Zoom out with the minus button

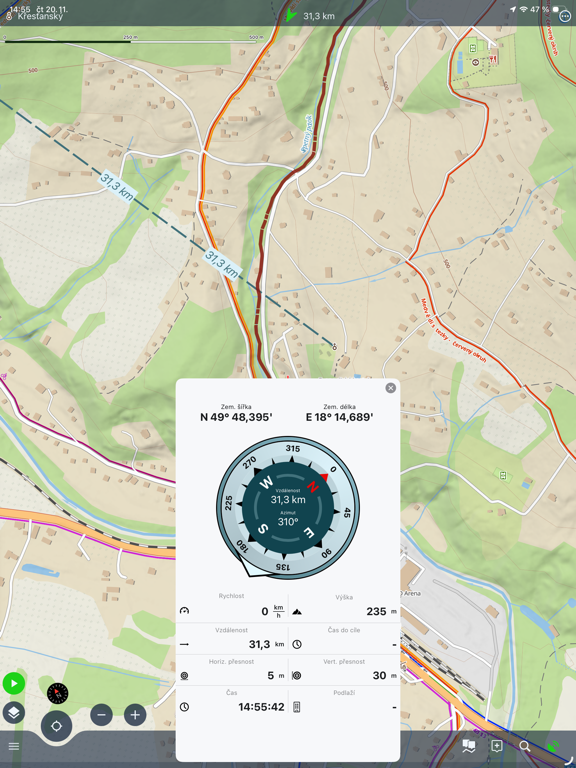coord(101,715)
